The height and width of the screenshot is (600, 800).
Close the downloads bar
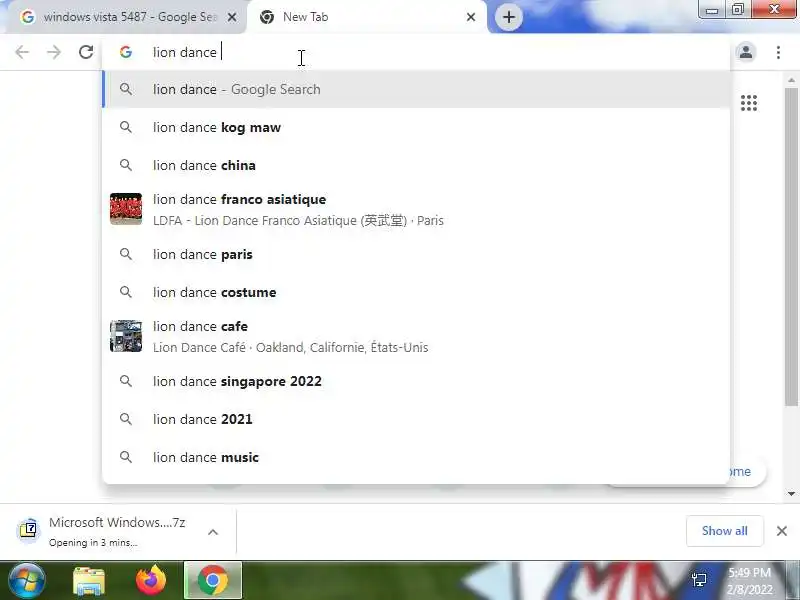click(781, 531)
